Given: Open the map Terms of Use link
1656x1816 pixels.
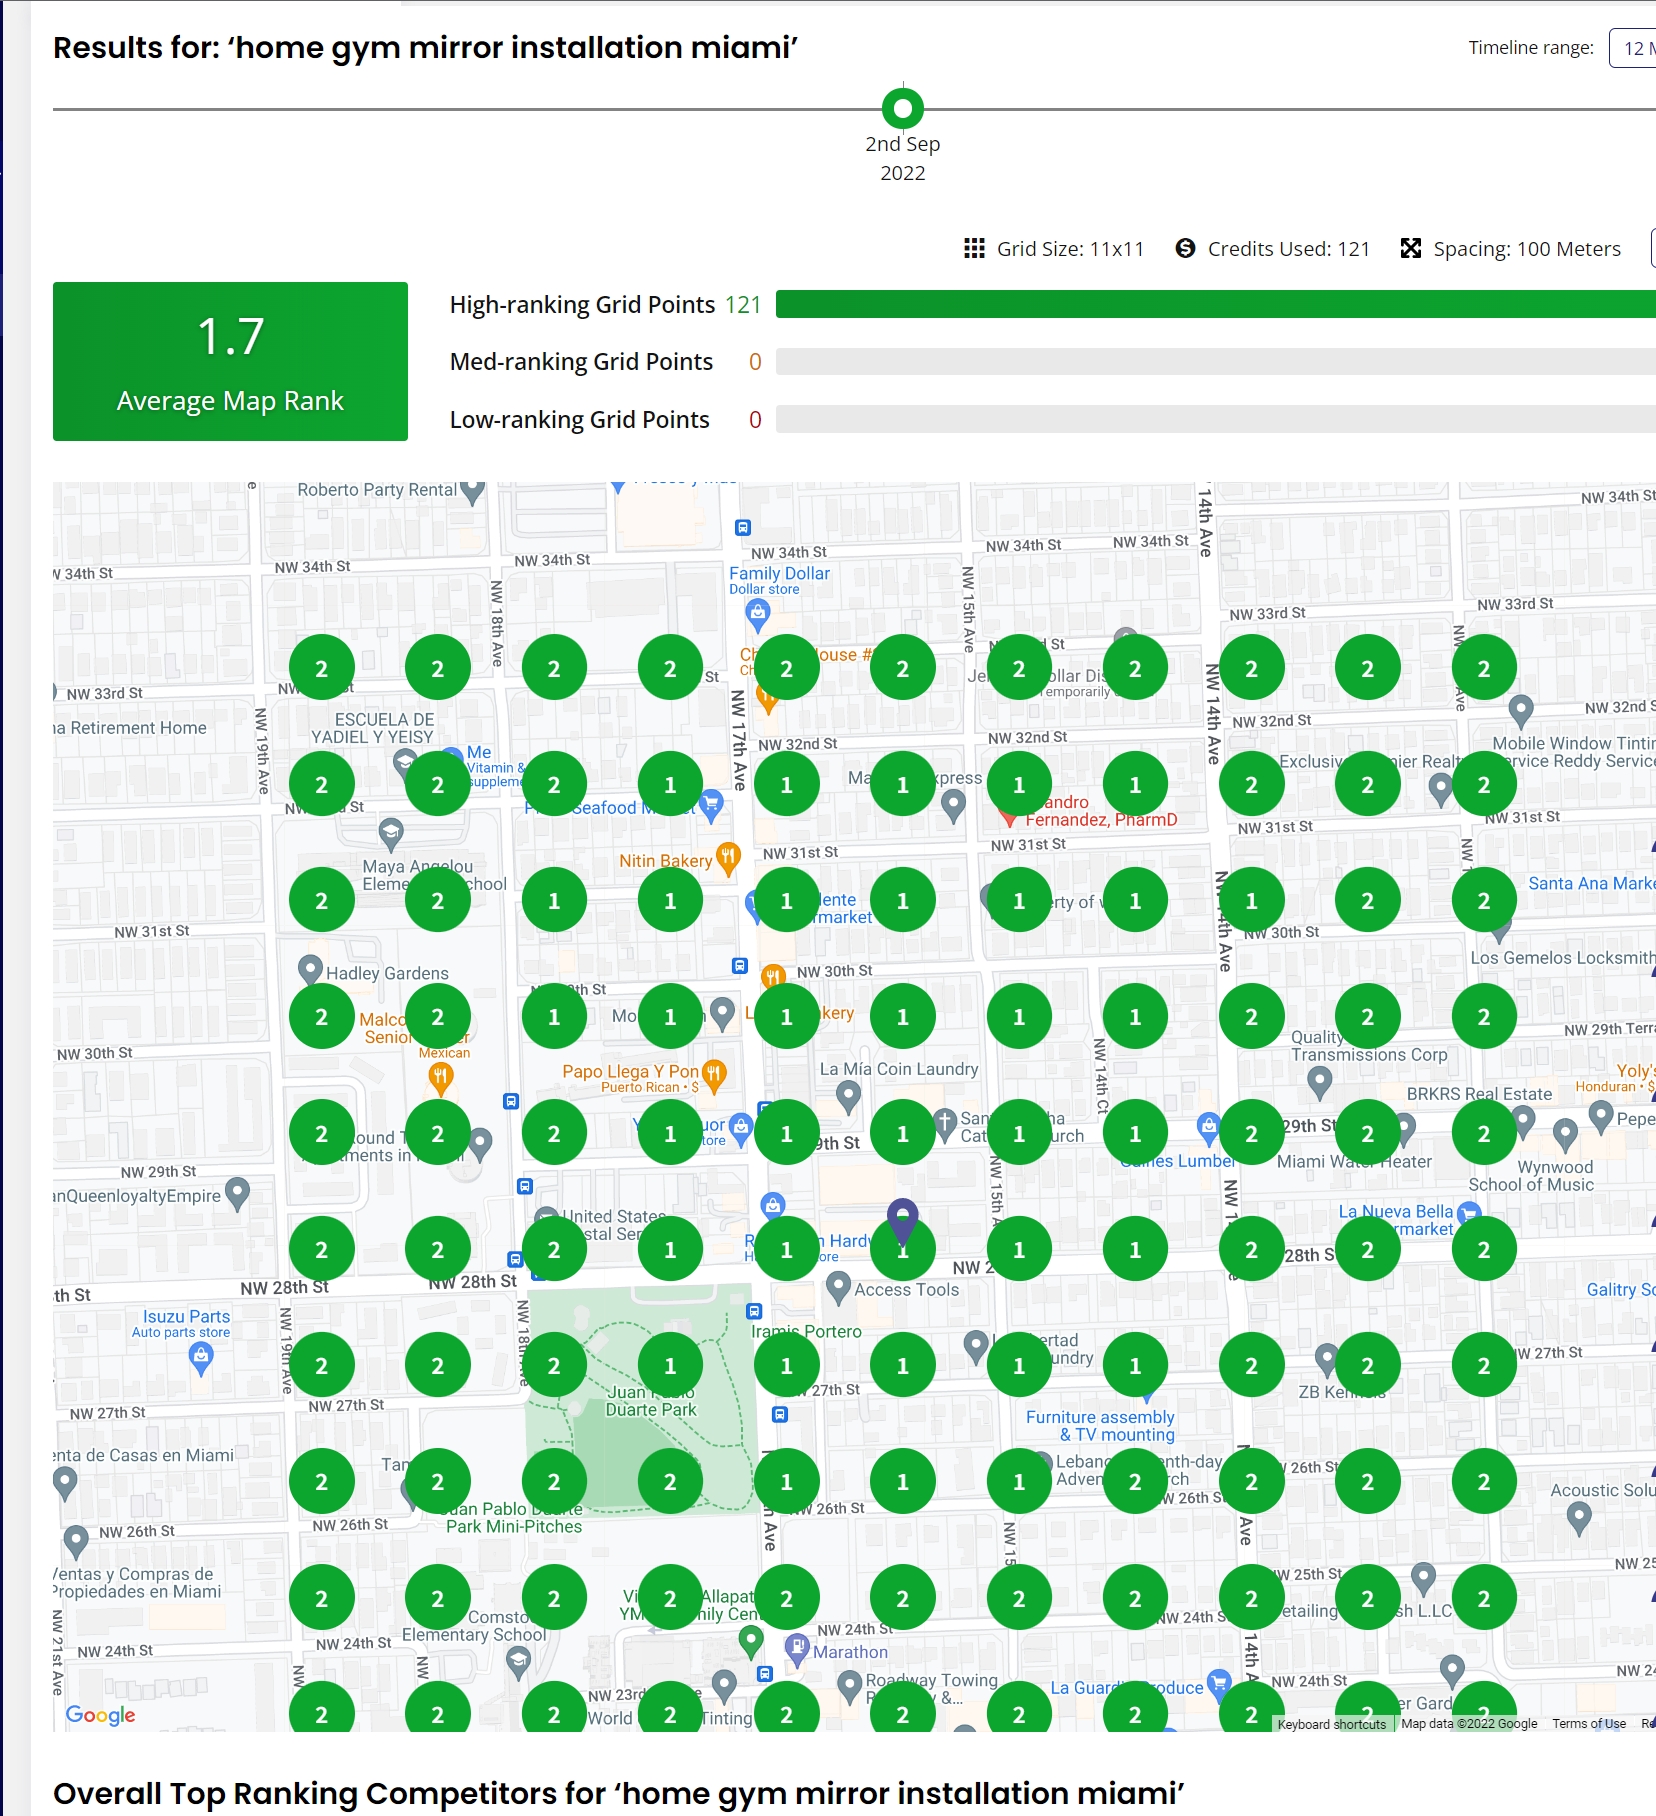Looking at the screenshot, I should tap(1589, 1724).
